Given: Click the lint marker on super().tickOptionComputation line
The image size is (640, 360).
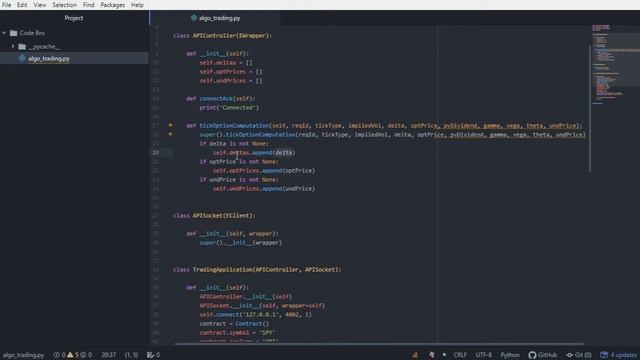Looking at the screenshot, I should coord(171,134).
